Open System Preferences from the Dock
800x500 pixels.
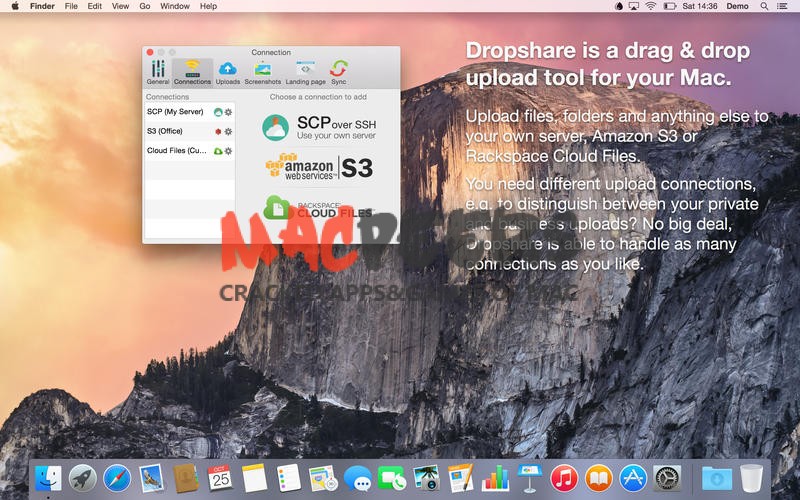point(667,478)
